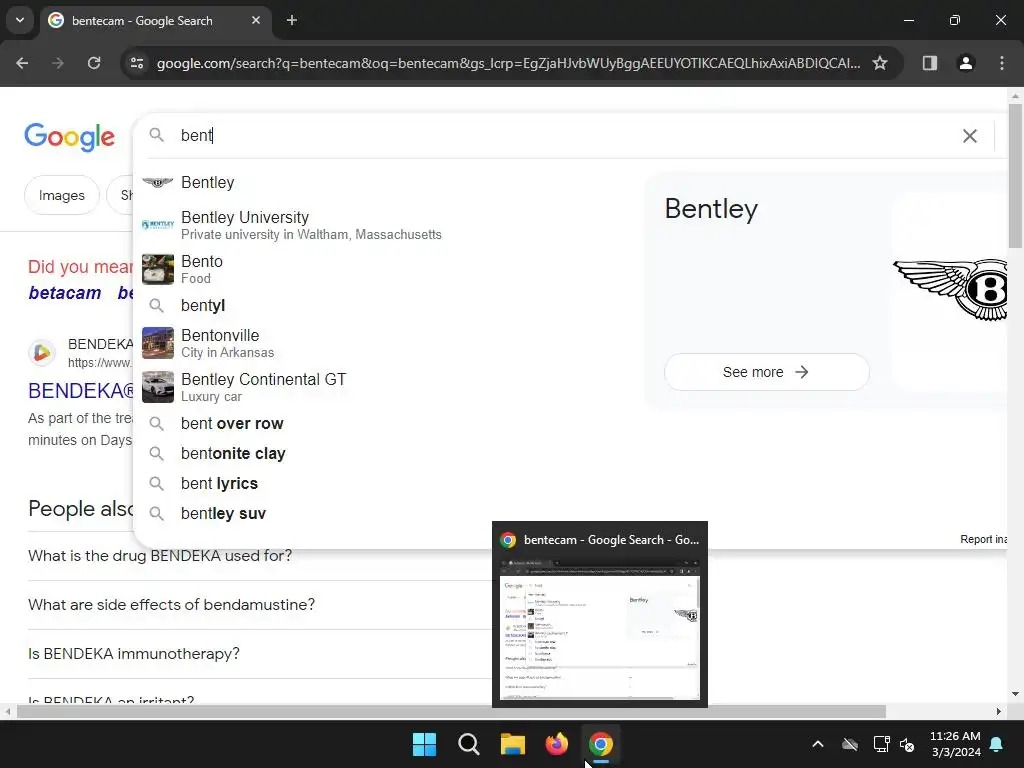Image resolution: width=1024 pixels, height=768 pixels.
Task: Open Firefox from the taskbar
Action: [x=556, y=744]
